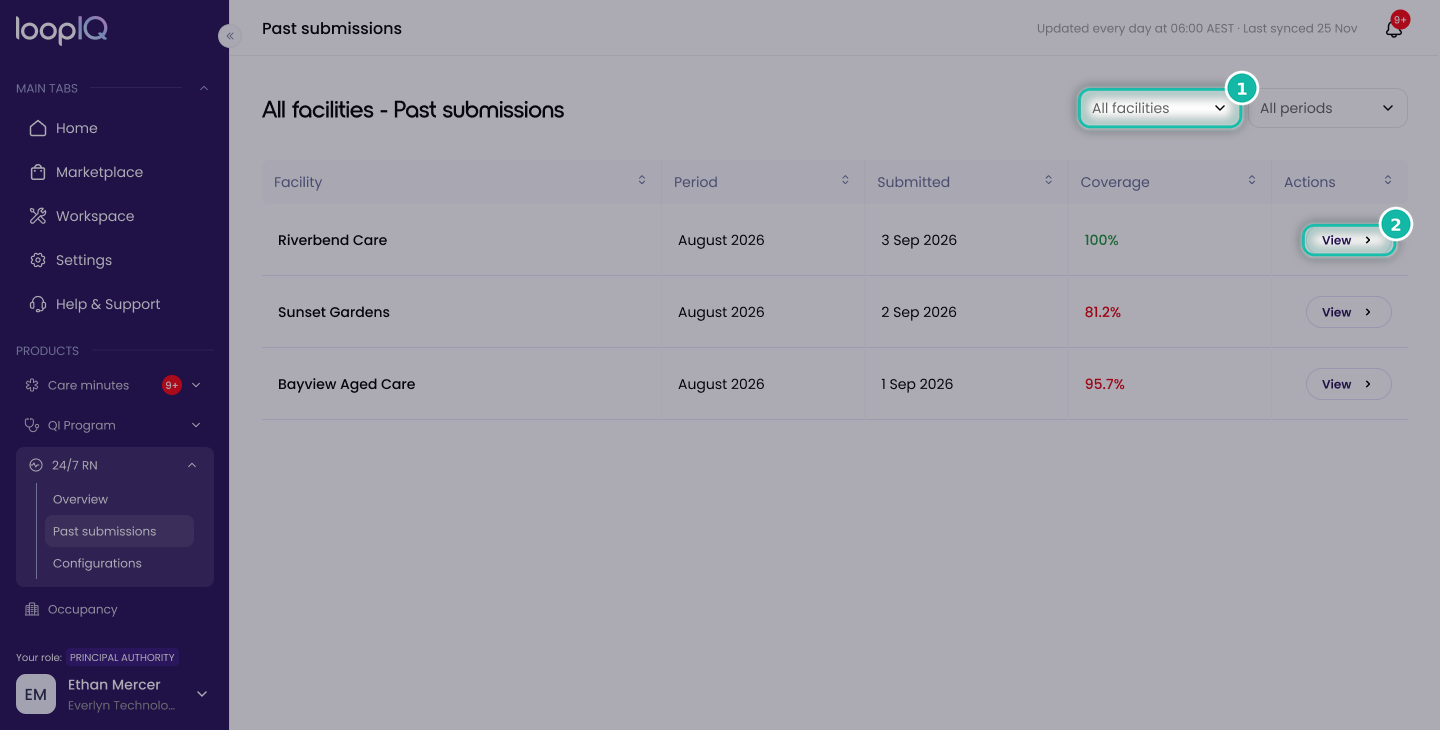Expand the QI Program submenu

196,425
